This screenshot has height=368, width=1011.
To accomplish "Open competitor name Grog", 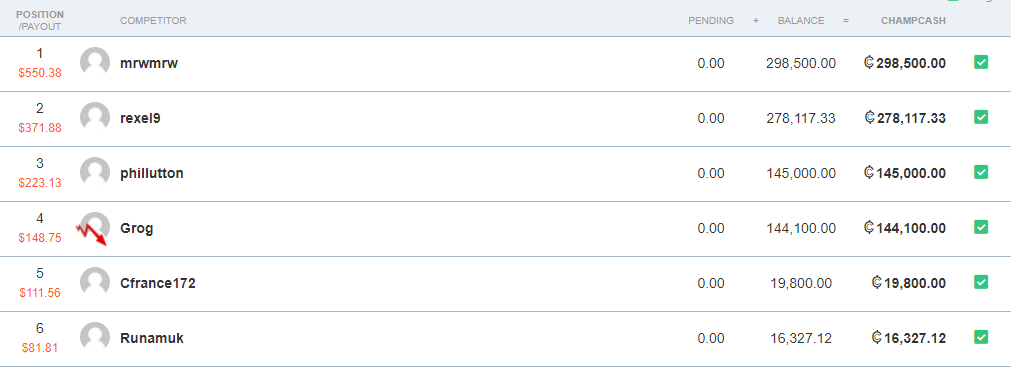I will tap(137, 229).
